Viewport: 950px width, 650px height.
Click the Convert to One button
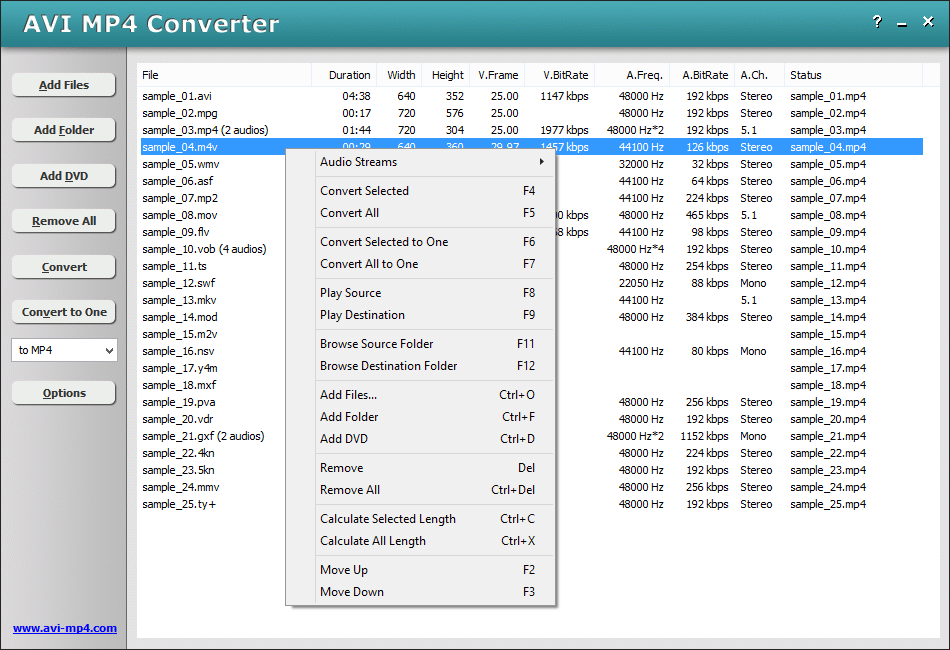[63, 311]
